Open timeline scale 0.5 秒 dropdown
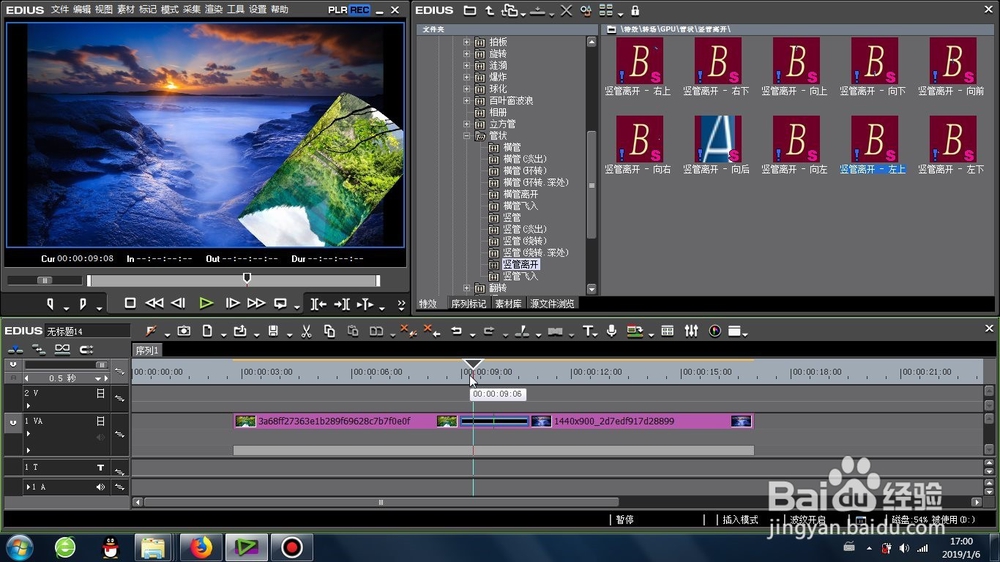The height and width of the screenshot is (562, 1000). [x=98, y=378]
